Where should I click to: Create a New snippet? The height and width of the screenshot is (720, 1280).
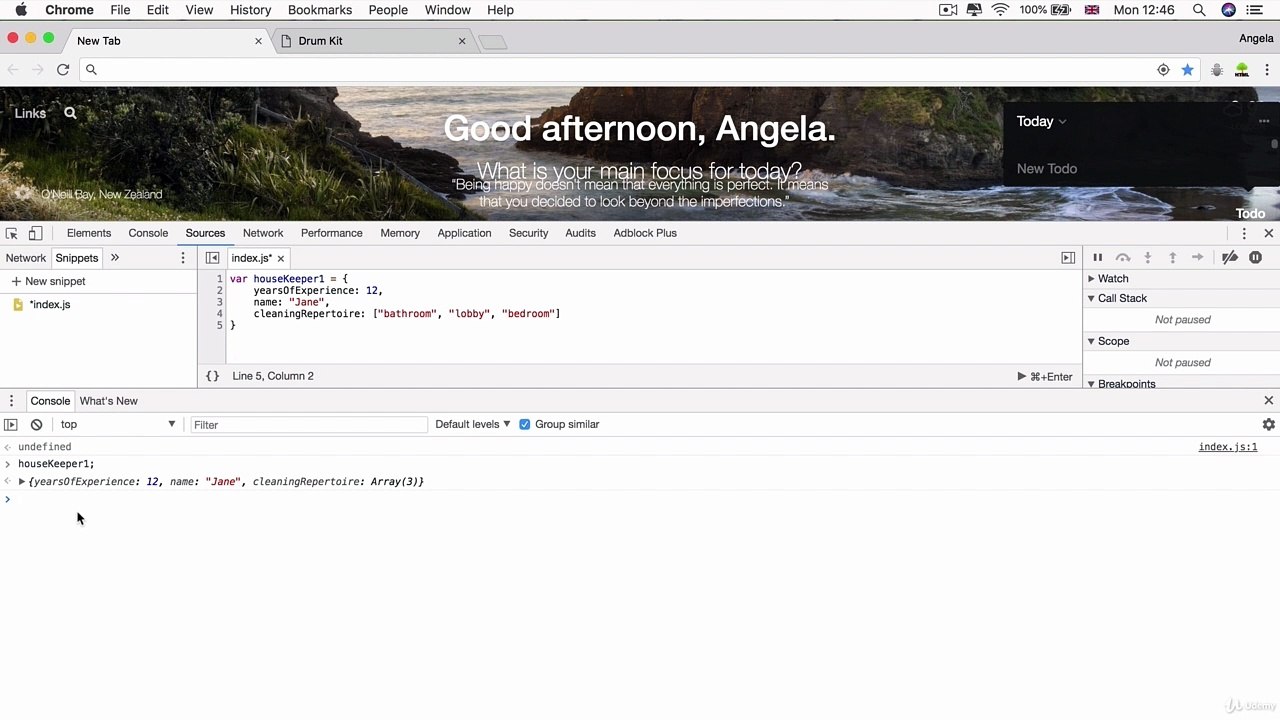tap(48, 282)
